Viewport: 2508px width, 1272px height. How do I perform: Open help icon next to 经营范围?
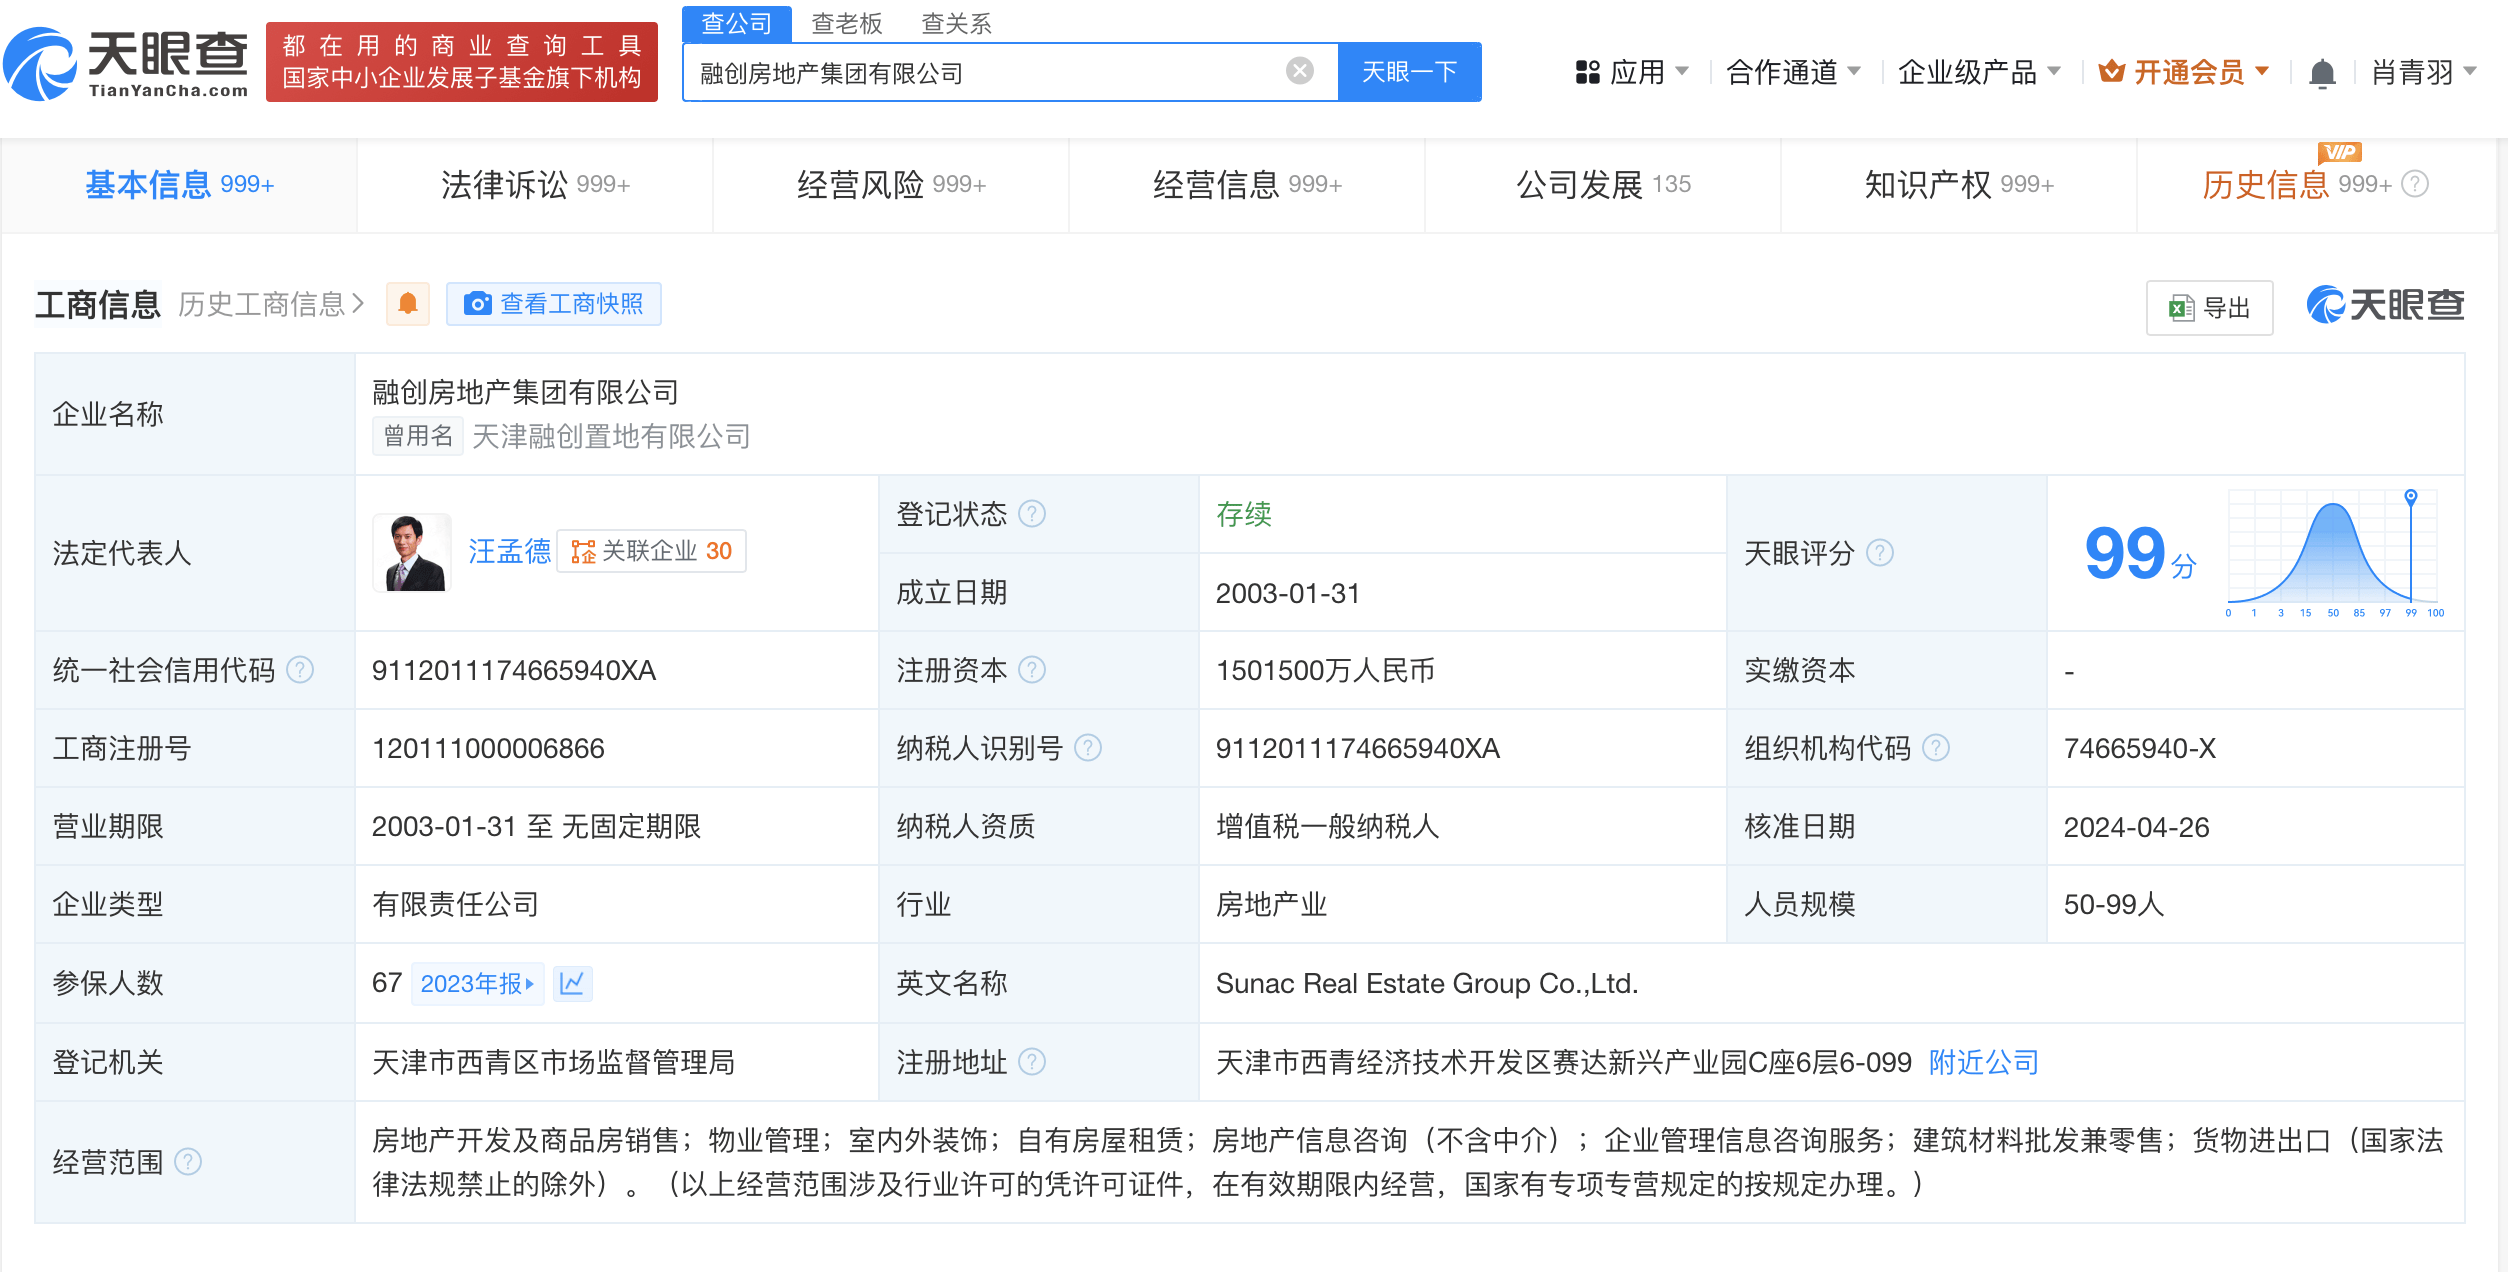click(188, 1162)
